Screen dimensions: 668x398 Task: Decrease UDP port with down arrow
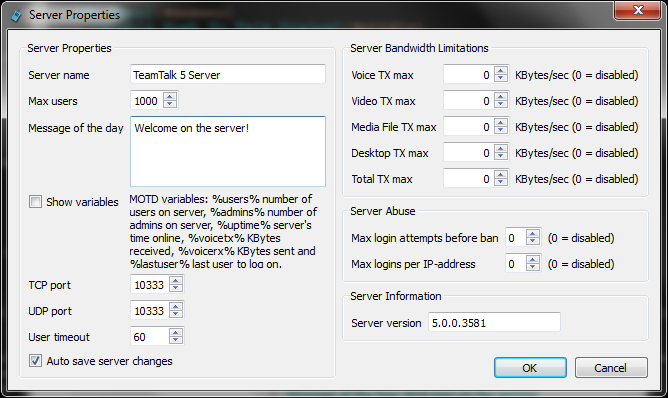(x=176, y=314)
